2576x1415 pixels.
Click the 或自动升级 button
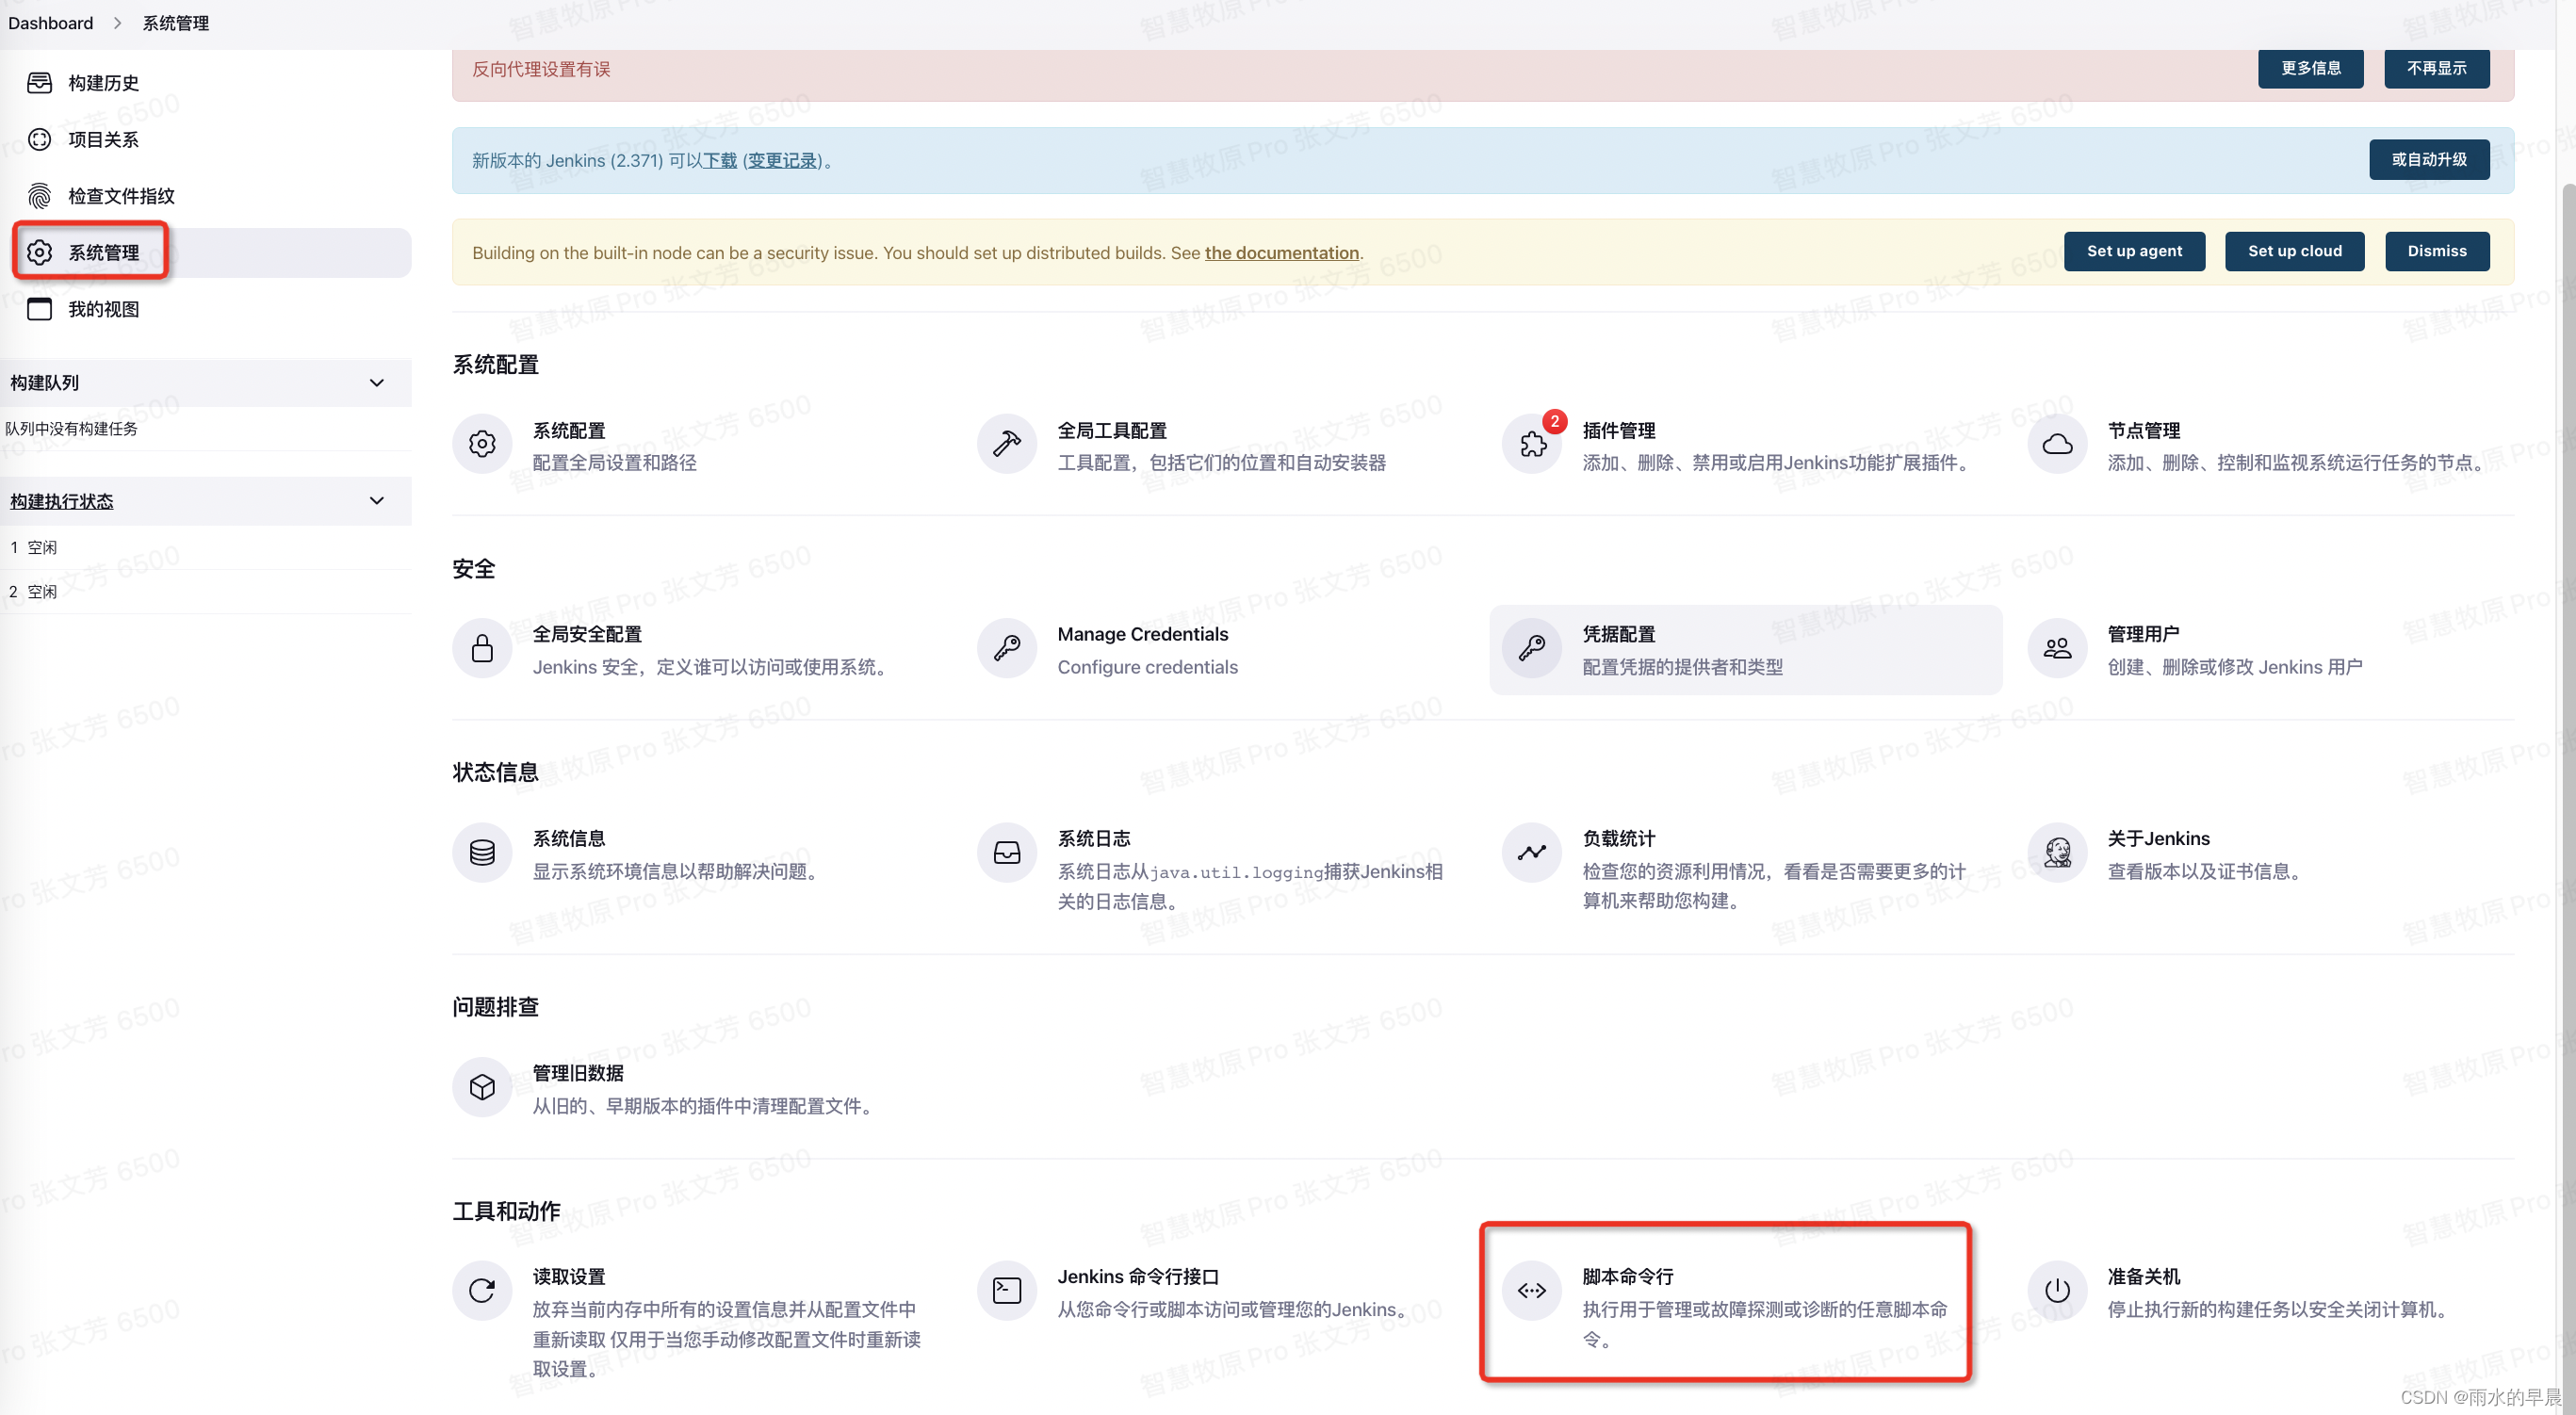(2429, 160)
